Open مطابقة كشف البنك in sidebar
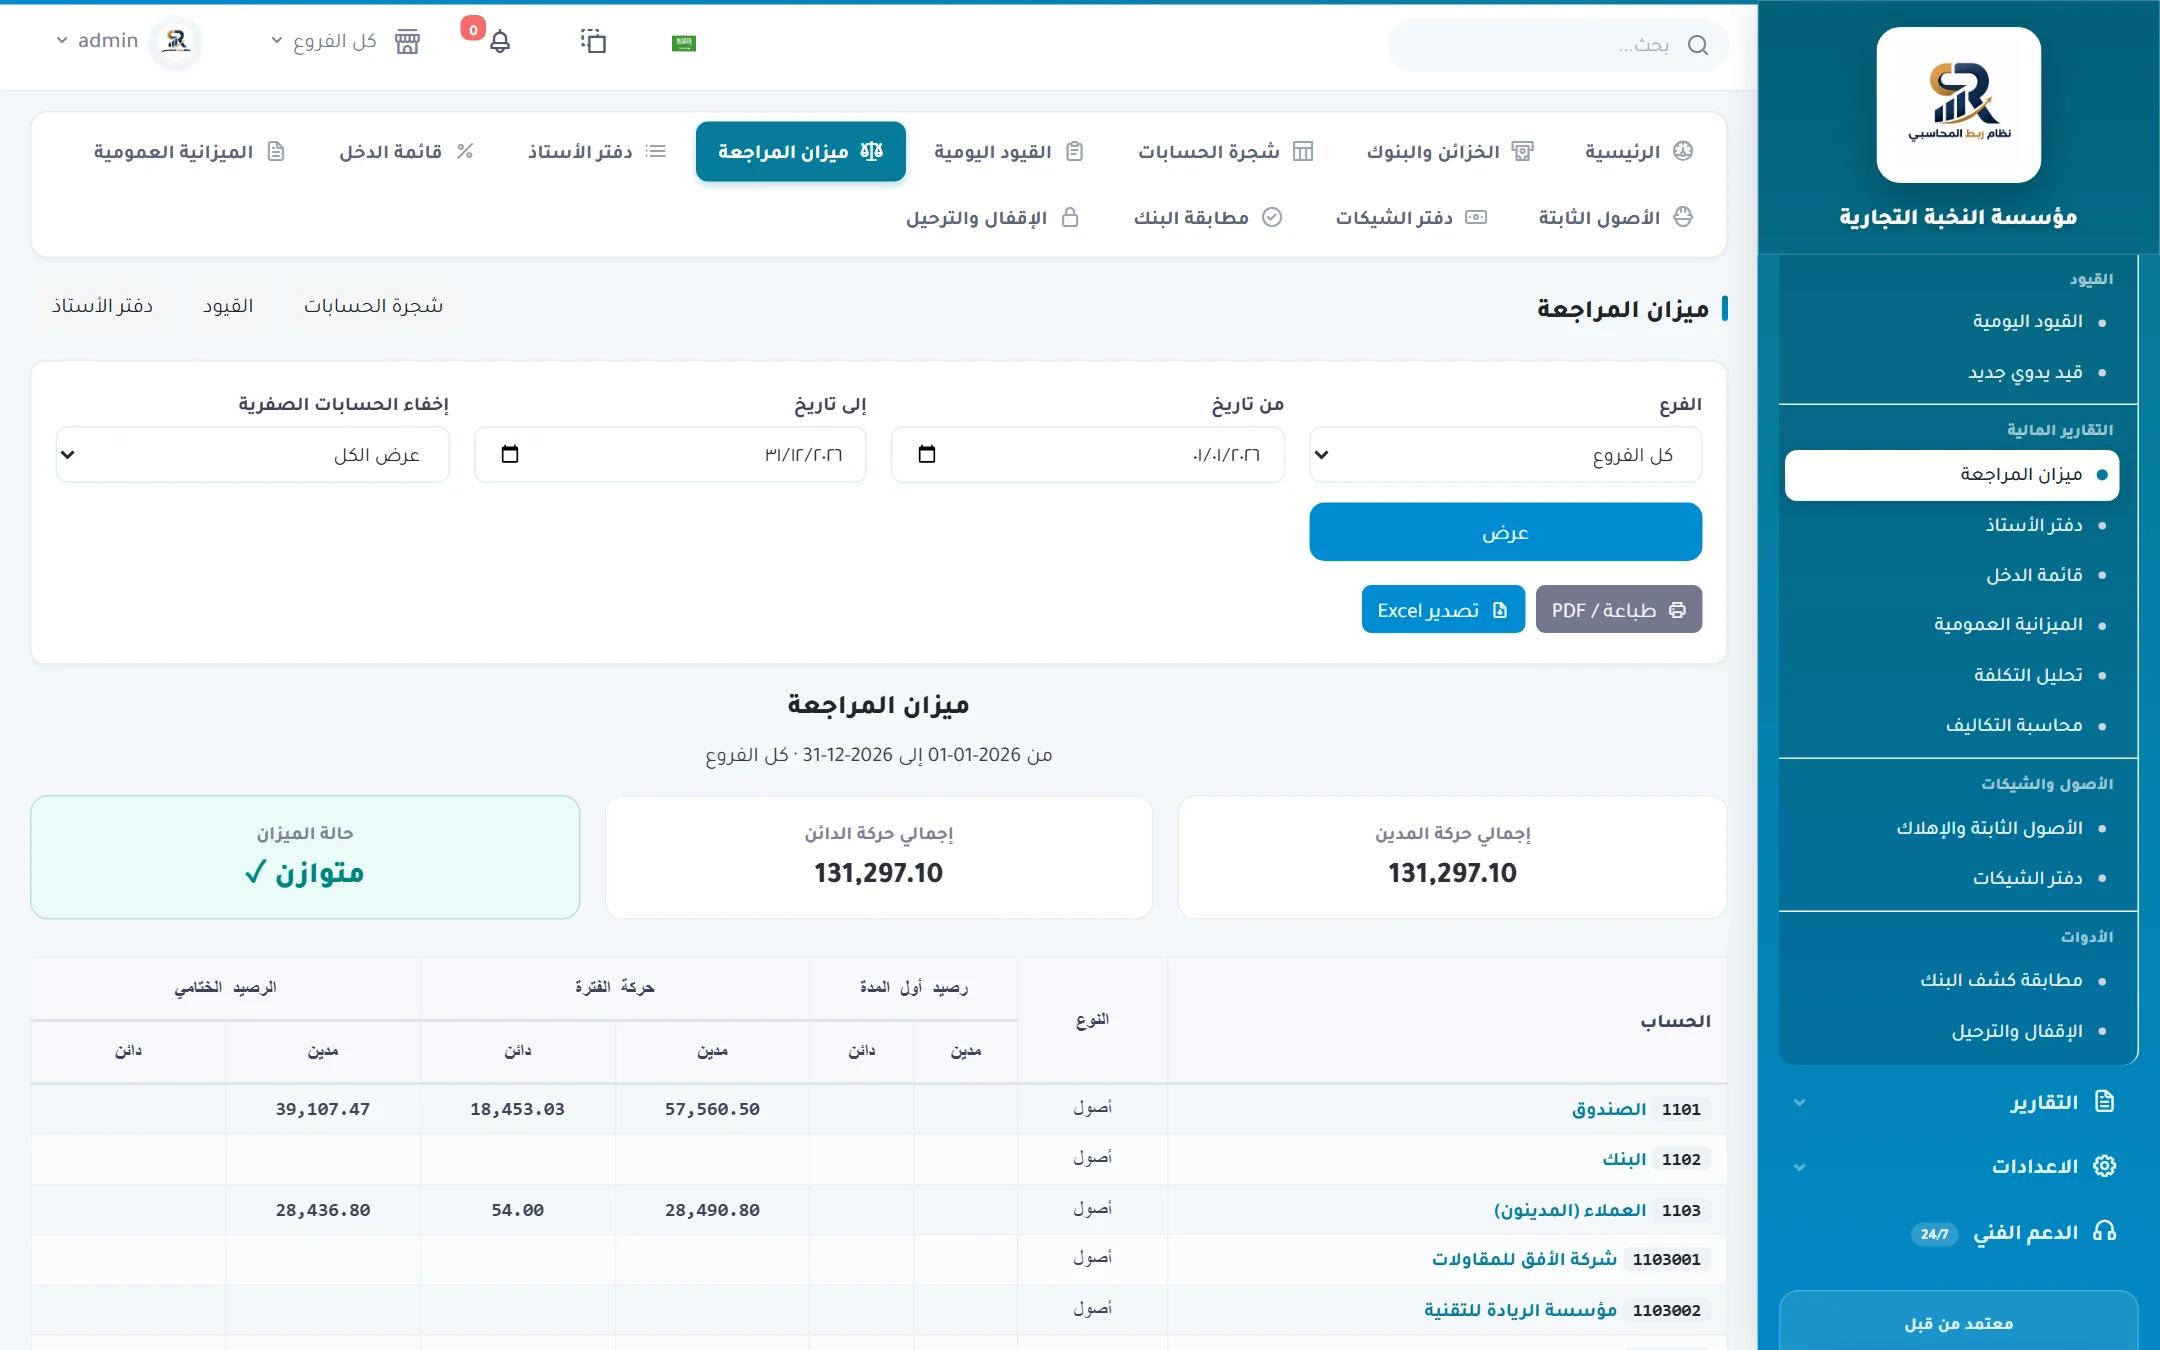Screen dimensions: 2160x1350 (x=2001, y=980)
